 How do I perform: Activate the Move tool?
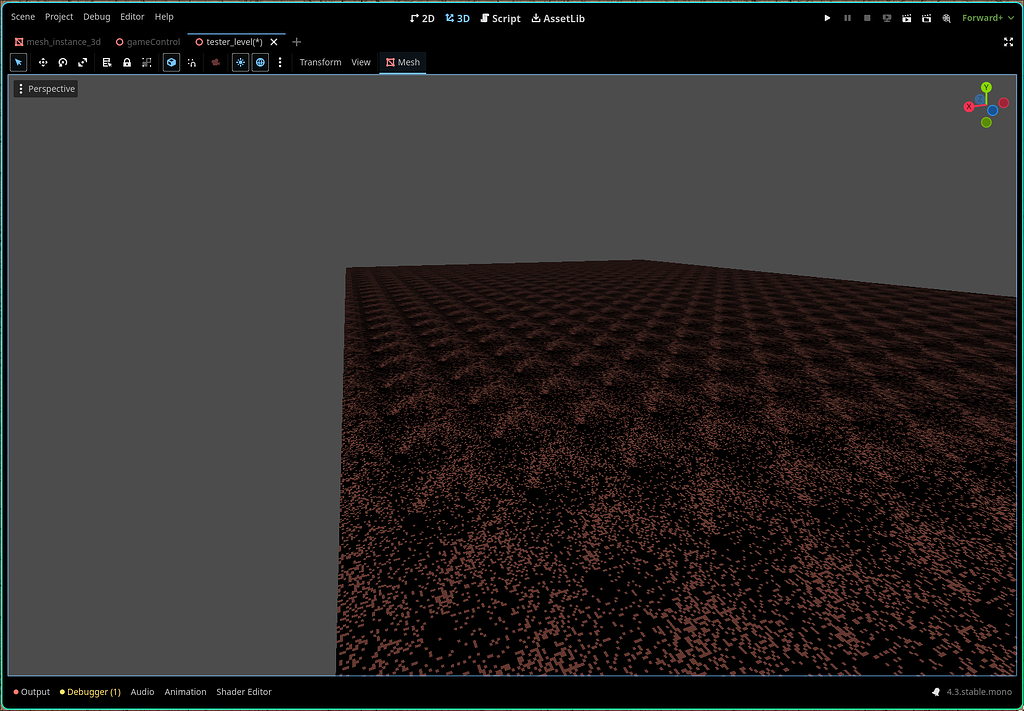[43, 62]
